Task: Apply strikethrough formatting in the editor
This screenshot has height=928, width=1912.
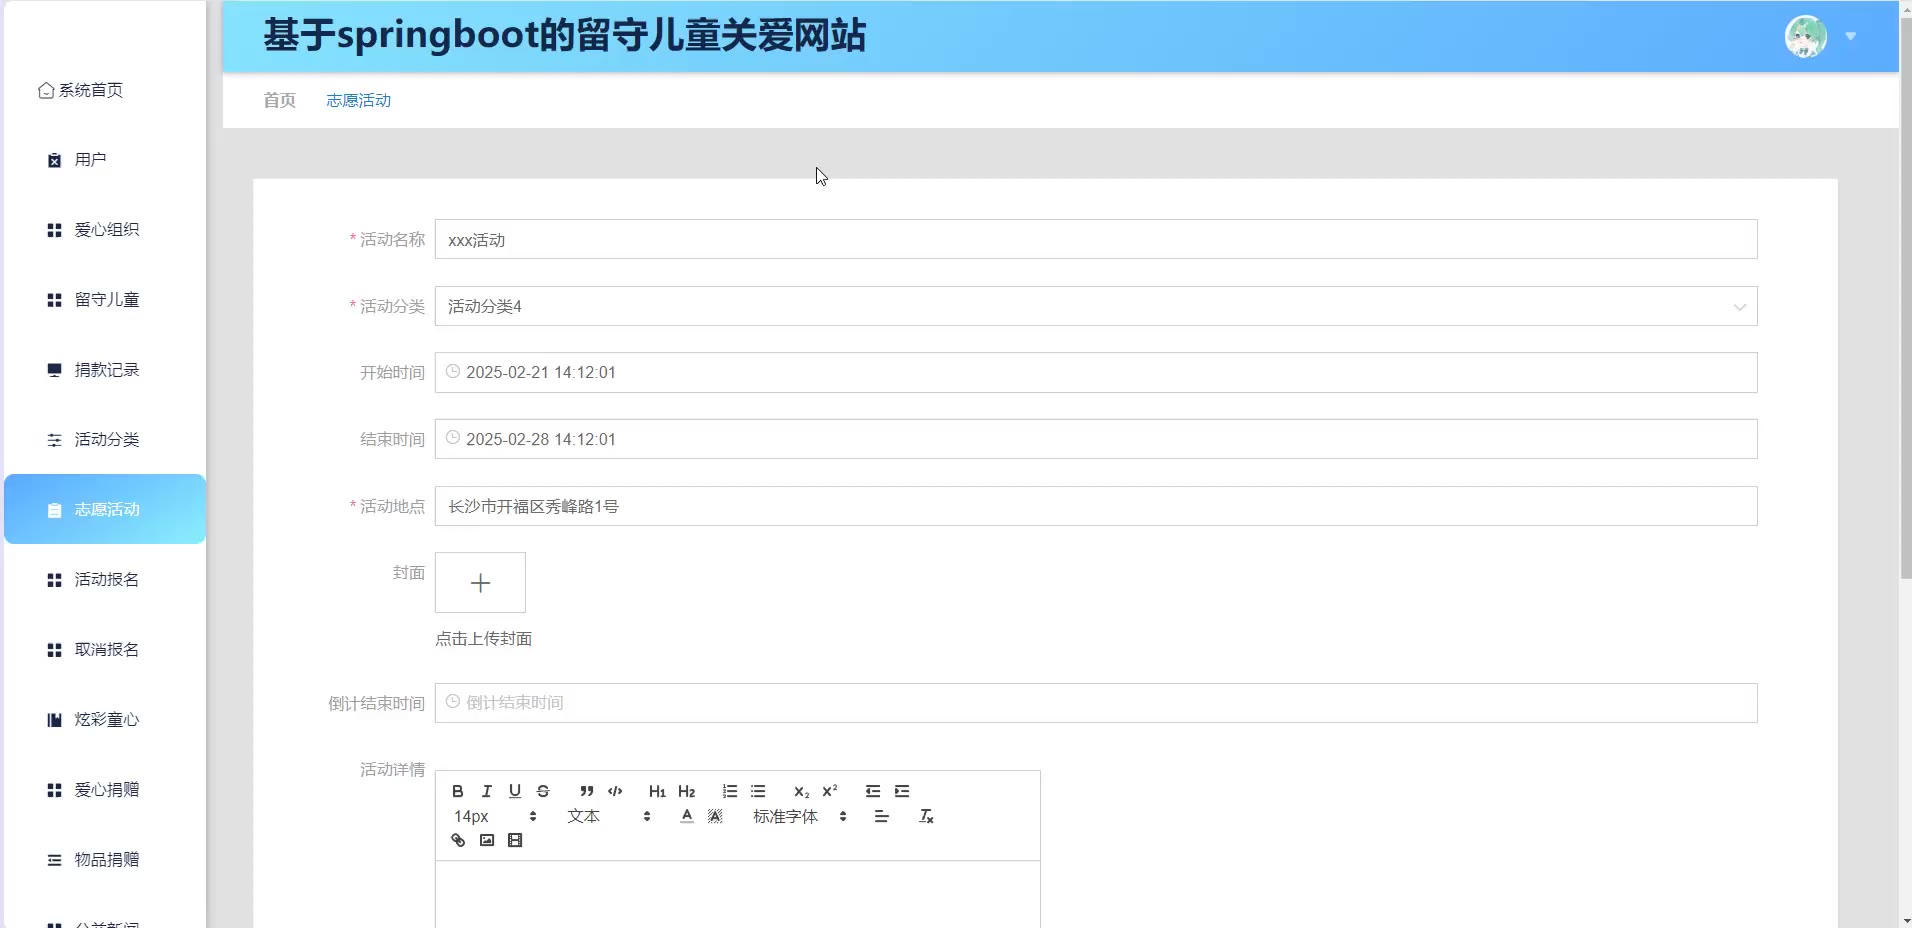Action: 543,791
